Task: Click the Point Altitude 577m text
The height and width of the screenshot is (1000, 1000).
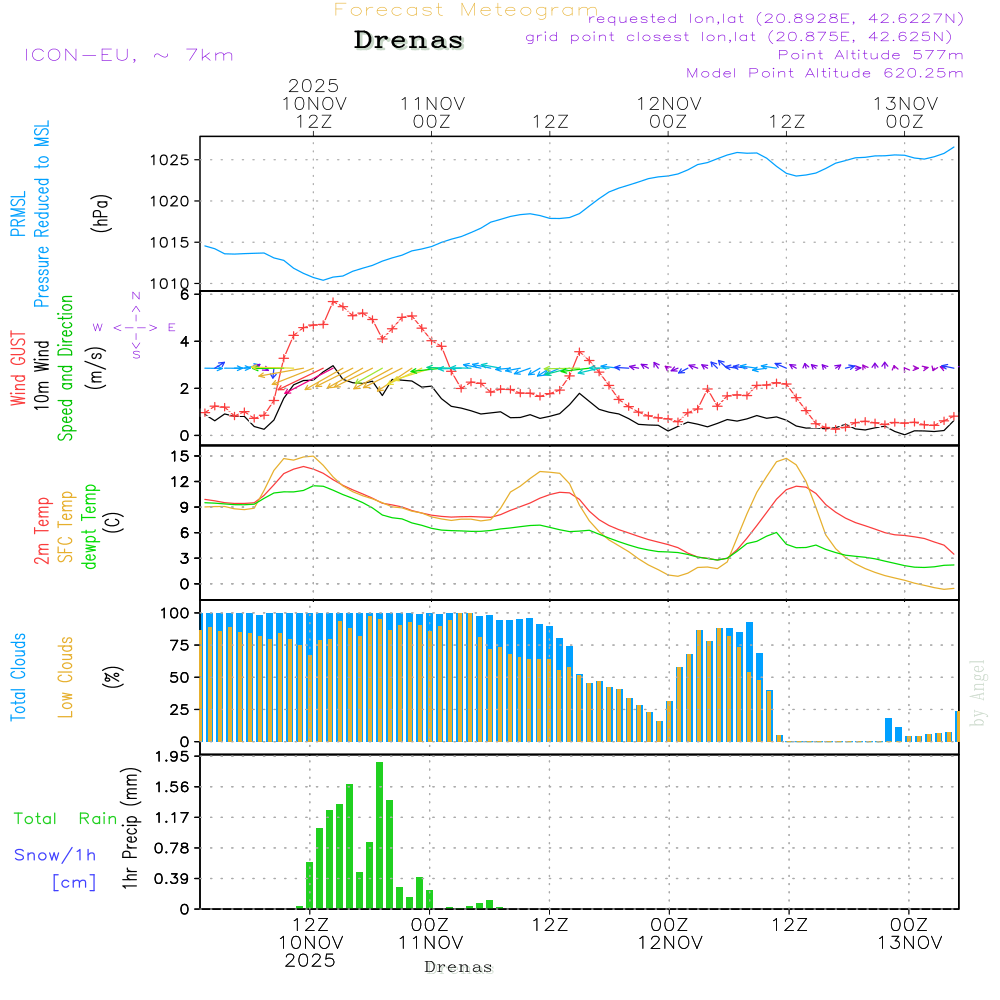Action: 870,55
